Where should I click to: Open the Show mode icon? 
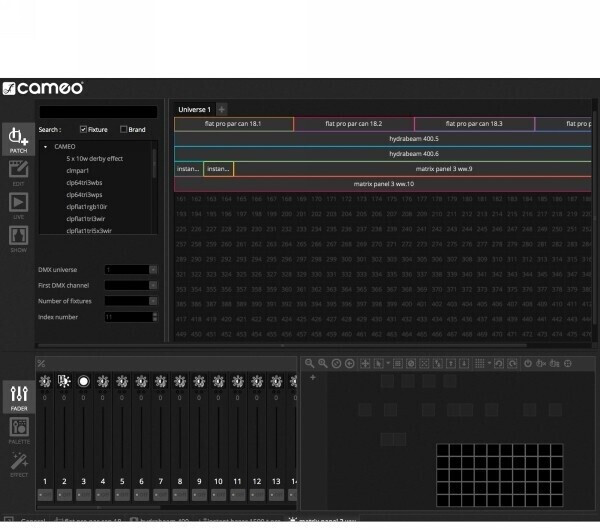17,237
